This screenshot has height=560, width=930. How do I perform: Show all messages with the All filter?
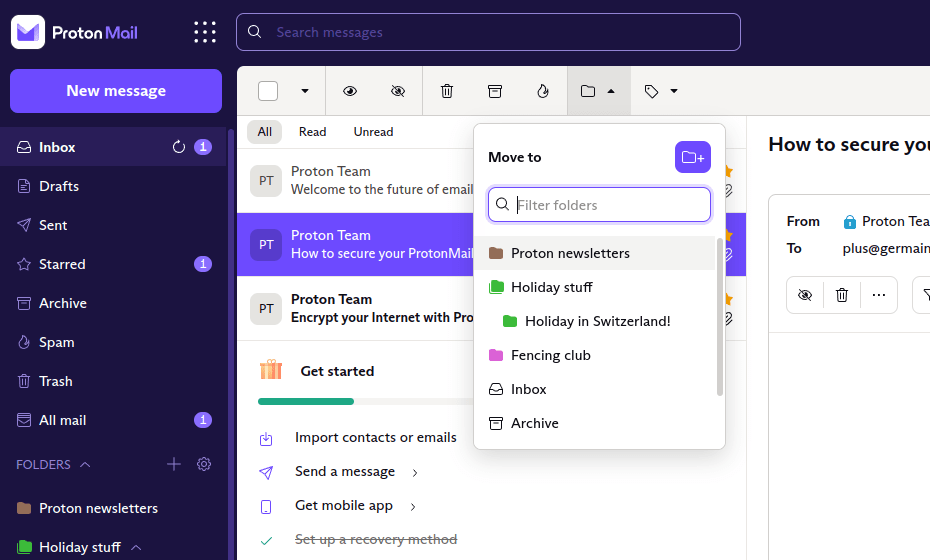(265, 132)
